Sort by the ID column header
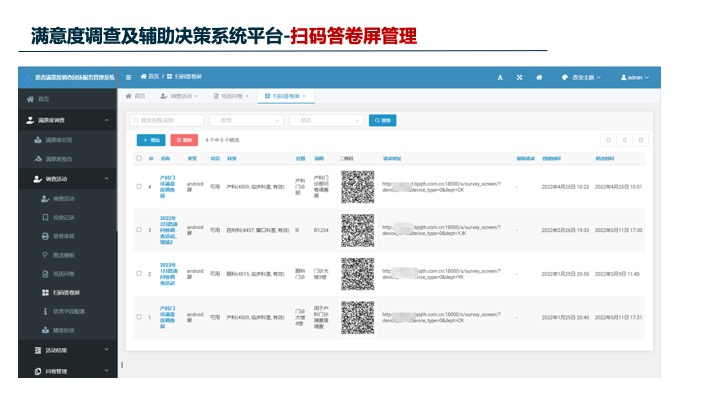Viewport: 720px width, 405px height. (x=151, y=158)
